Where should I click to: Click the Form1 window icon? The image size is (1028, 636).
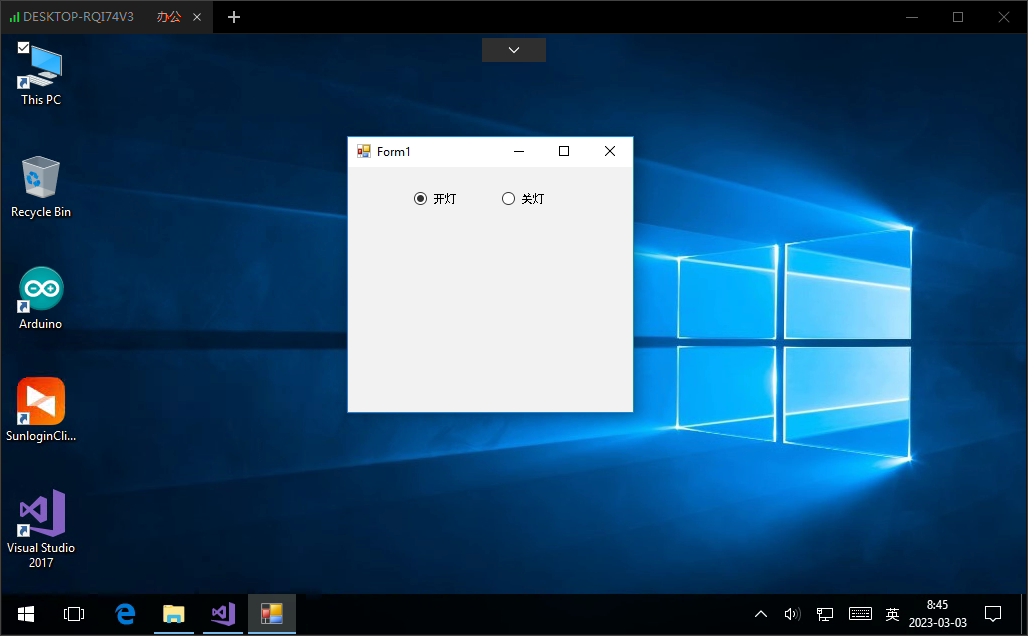click(x=363, y=151)
